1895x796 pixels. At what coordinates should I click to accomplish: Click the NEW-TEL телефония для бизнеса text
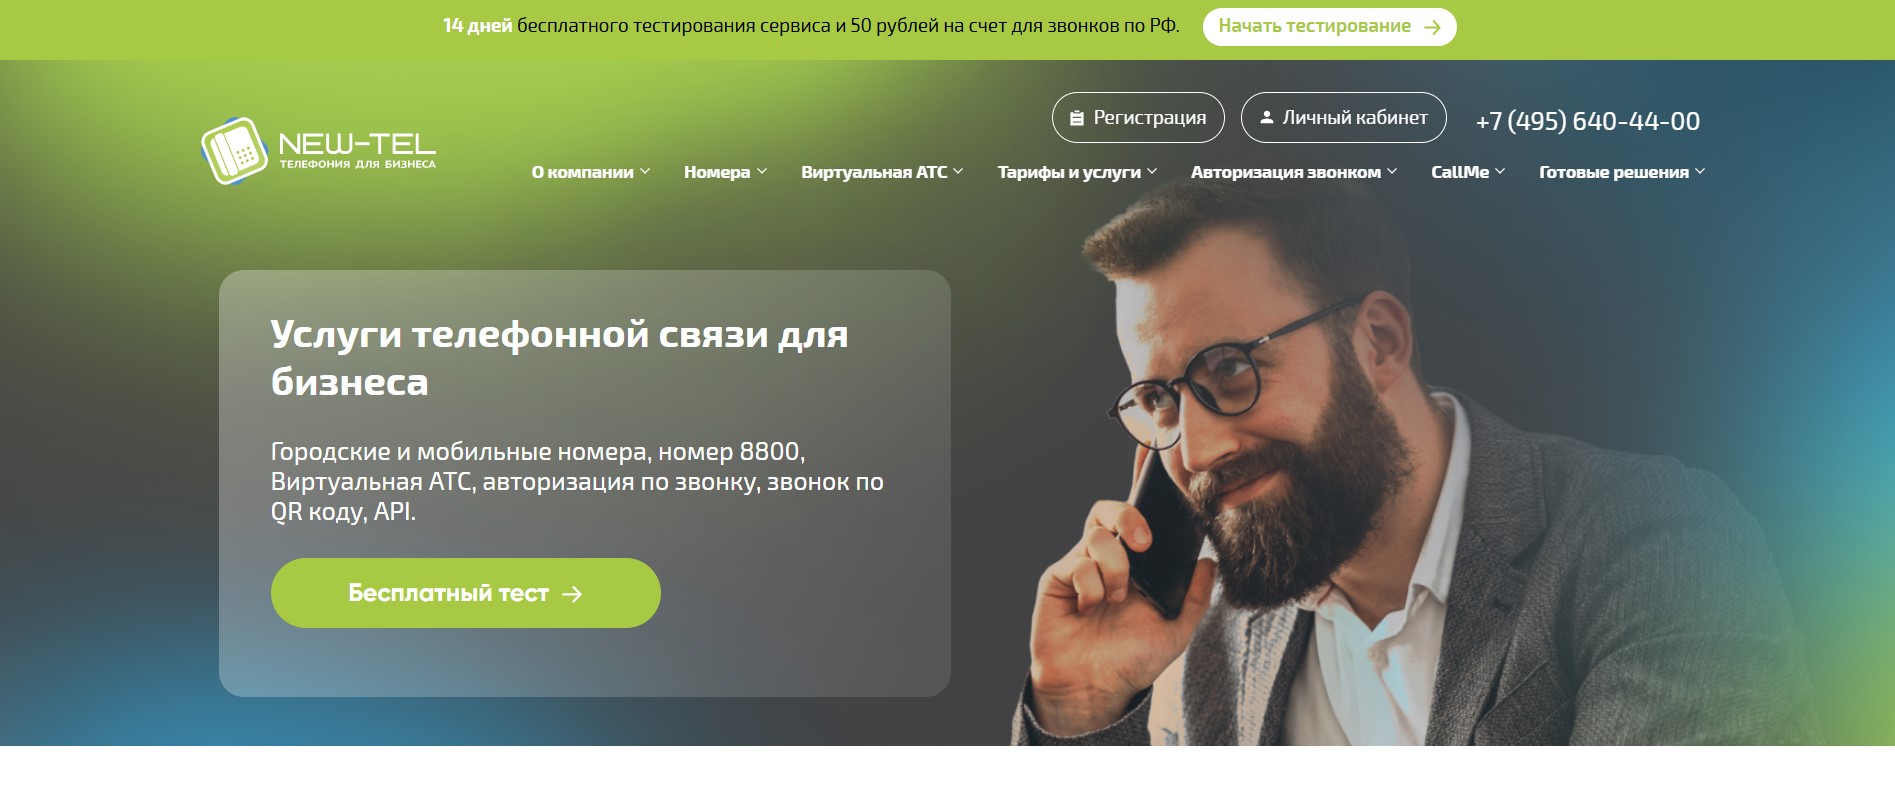[357, 151]
